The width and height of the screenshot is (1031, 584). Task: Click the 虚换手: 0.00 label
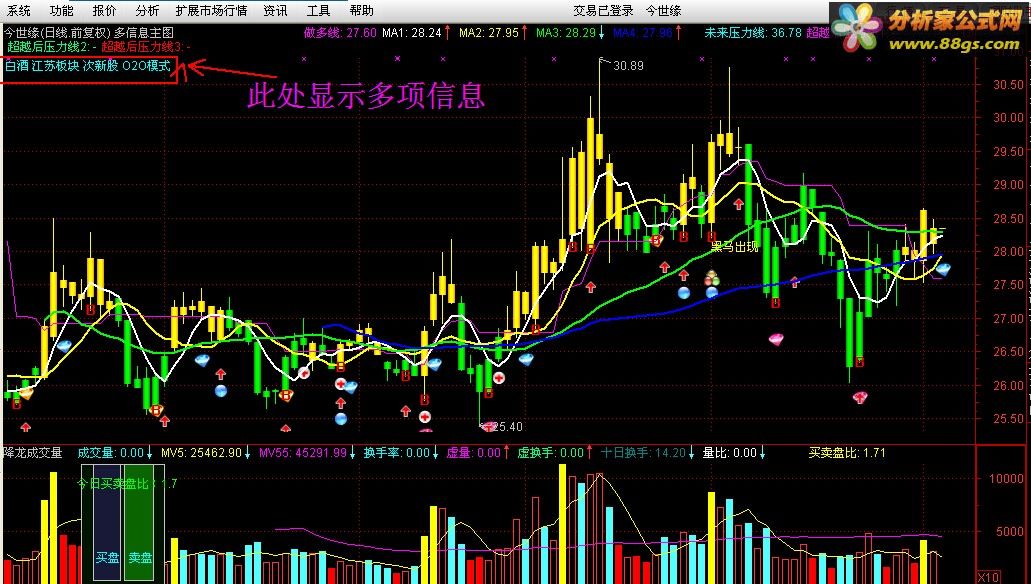click(x=550, y=452)
